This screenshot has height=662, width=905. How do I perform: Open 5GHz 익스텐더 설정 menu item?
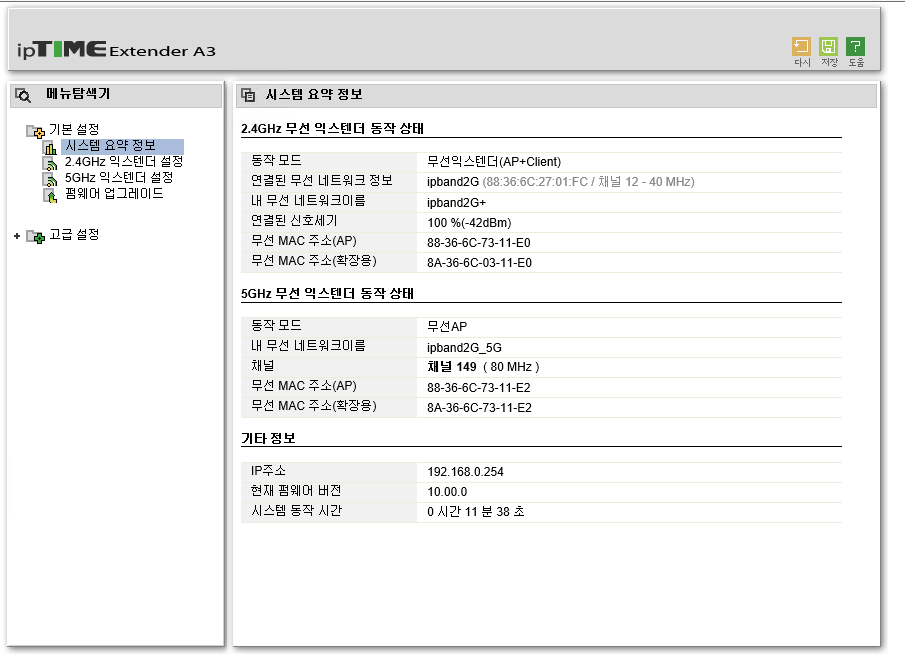tap(118, 178)
